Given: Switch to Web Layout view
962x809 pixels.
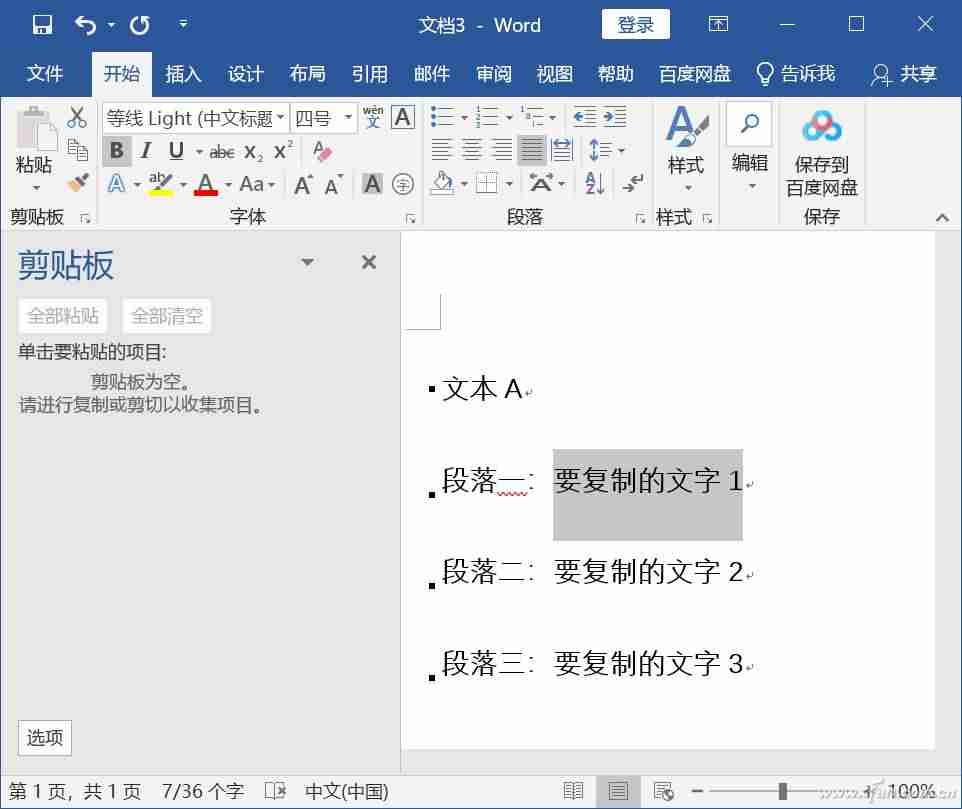Looking at the screenshot, I should click(663, 791).
